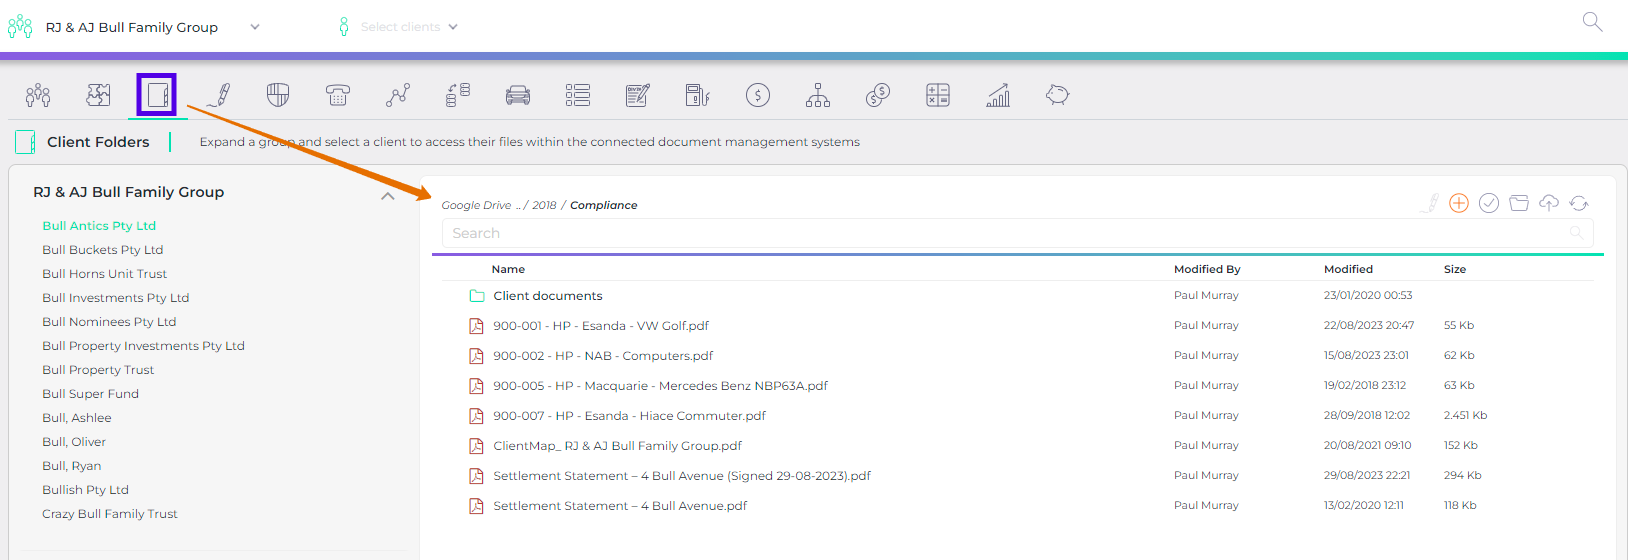This screenshot has width=1628, height=560.
Task: Open 900-007 - HP - Esanda - Hiace Commuter.pdf
Action: point(629,416)
